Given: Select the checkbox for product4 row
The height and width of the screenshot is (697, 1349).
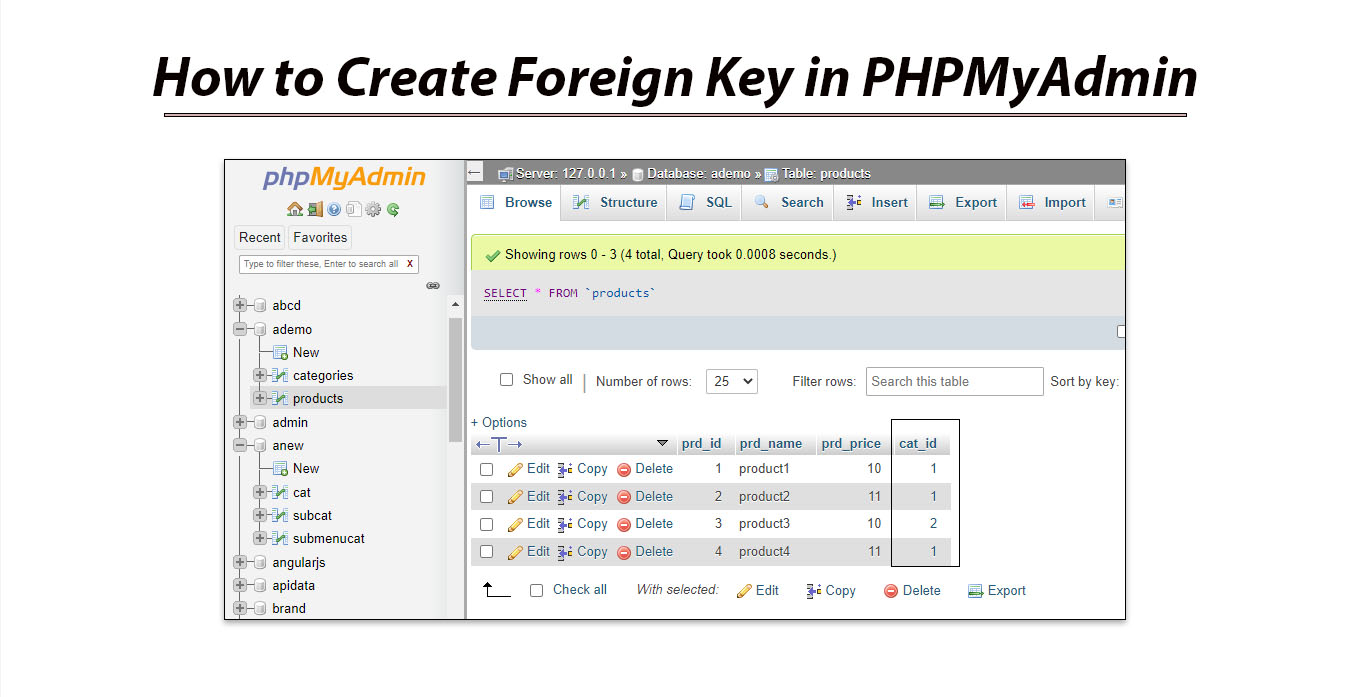Looking at the screenshot, I should [x=487, y=551].
